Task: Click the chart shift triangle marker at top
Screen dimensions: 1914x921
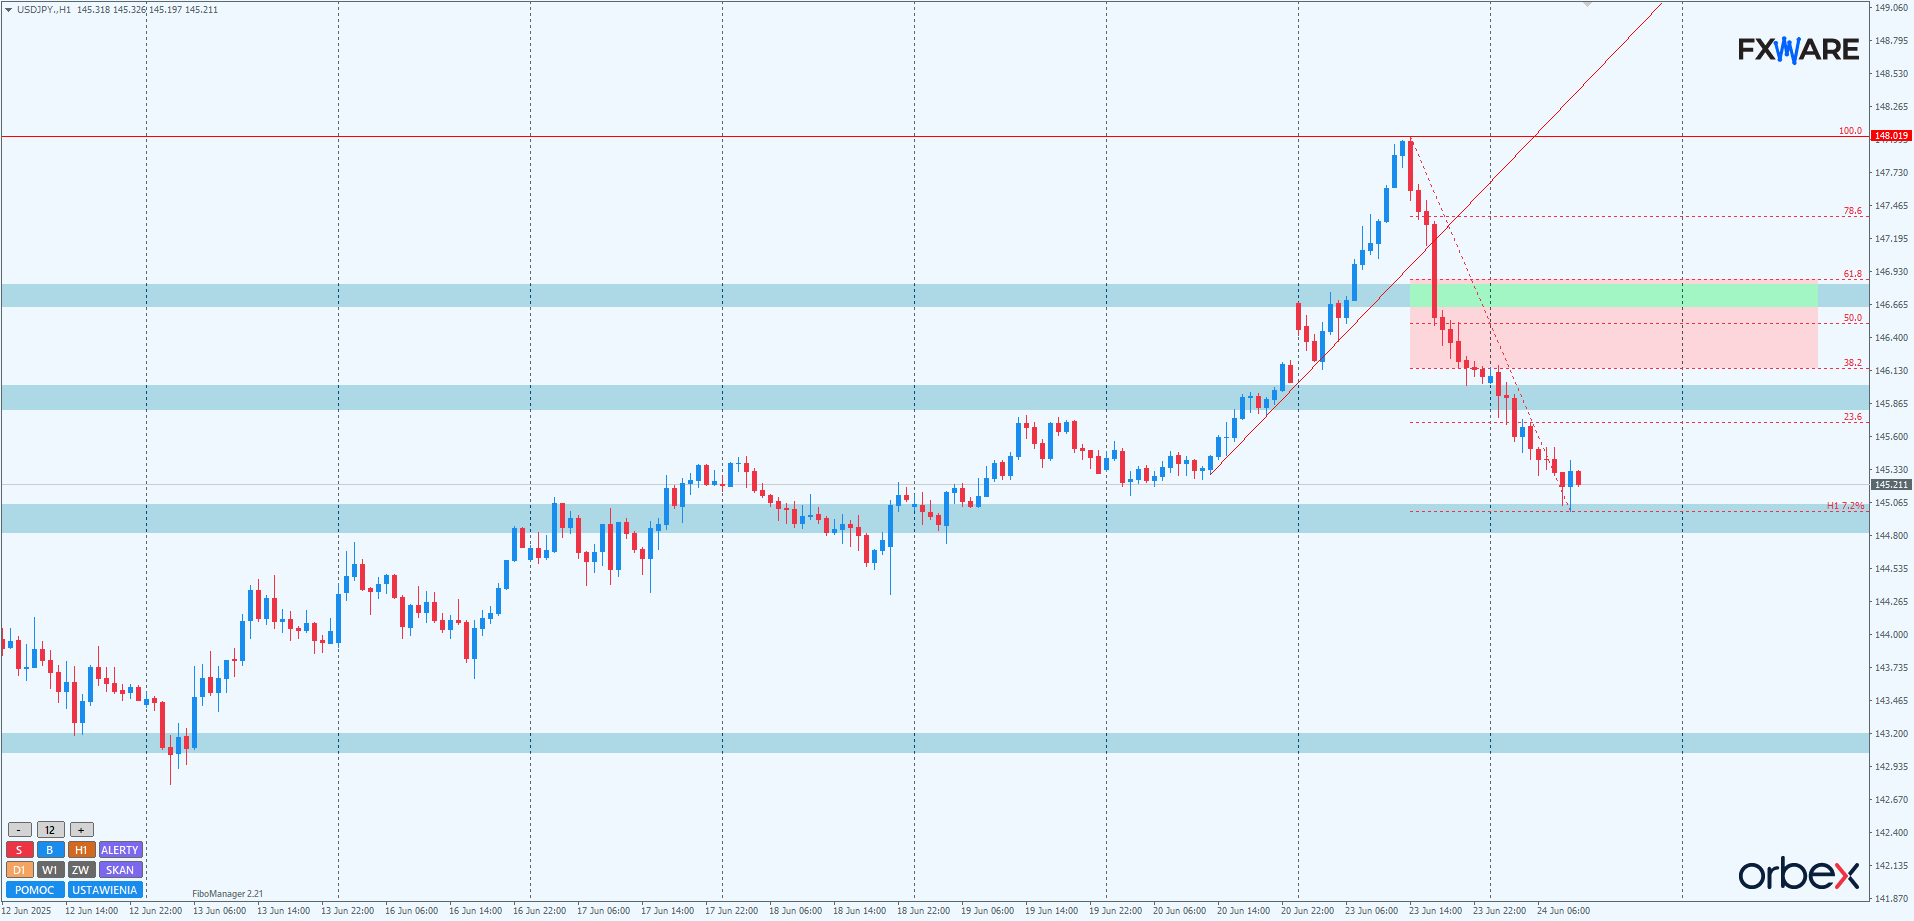Action: [x=1587, y=5]
